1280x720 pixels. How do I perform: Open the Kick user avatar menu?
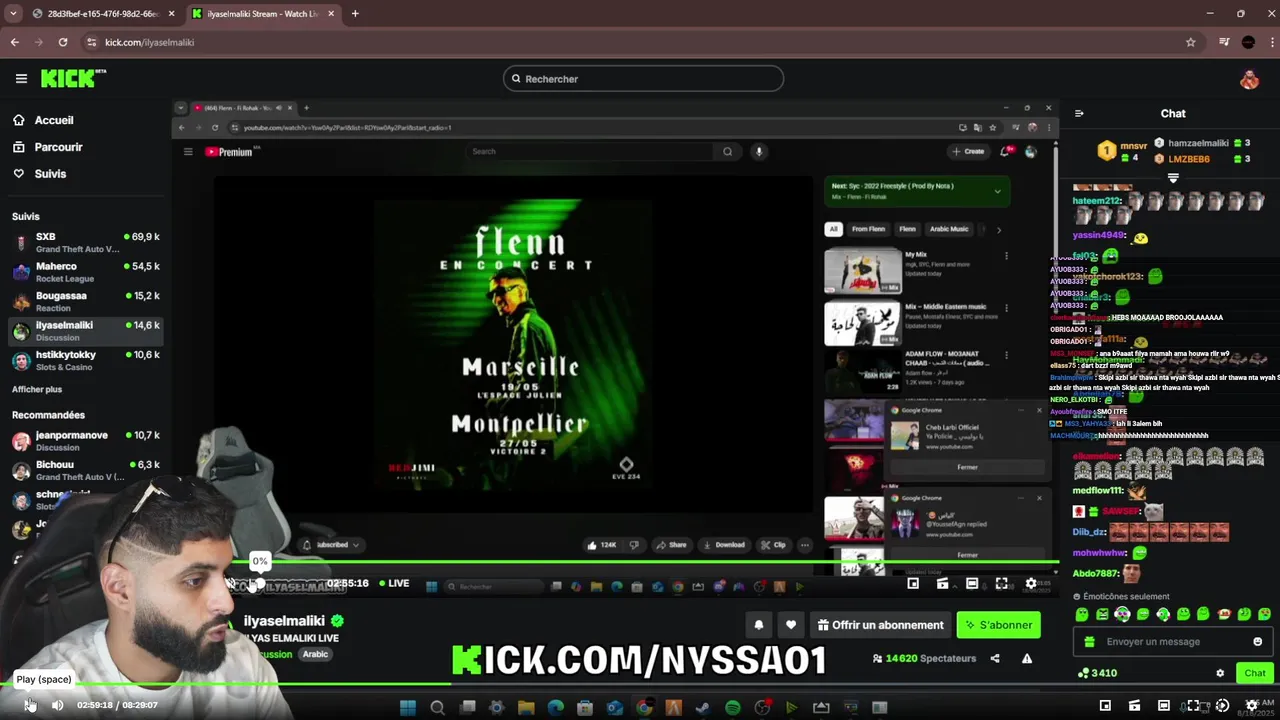click(1249, 79)
